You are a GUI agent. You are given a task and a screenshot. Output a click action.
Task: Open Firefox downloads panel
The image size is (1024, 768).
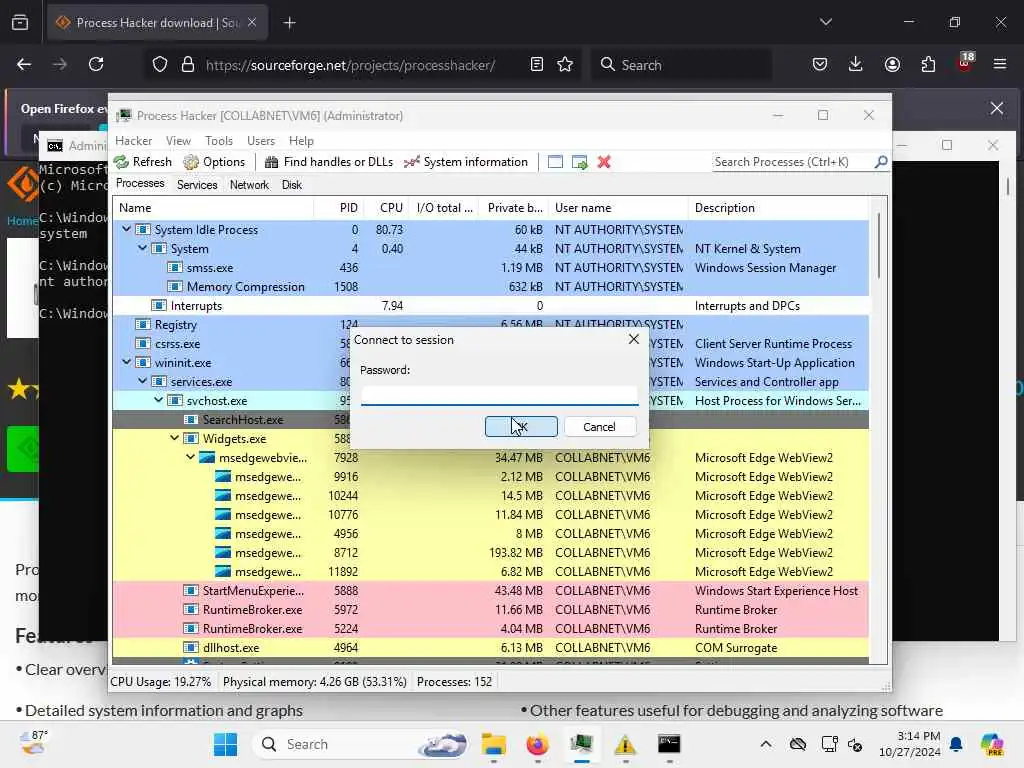tap(856, 64)
